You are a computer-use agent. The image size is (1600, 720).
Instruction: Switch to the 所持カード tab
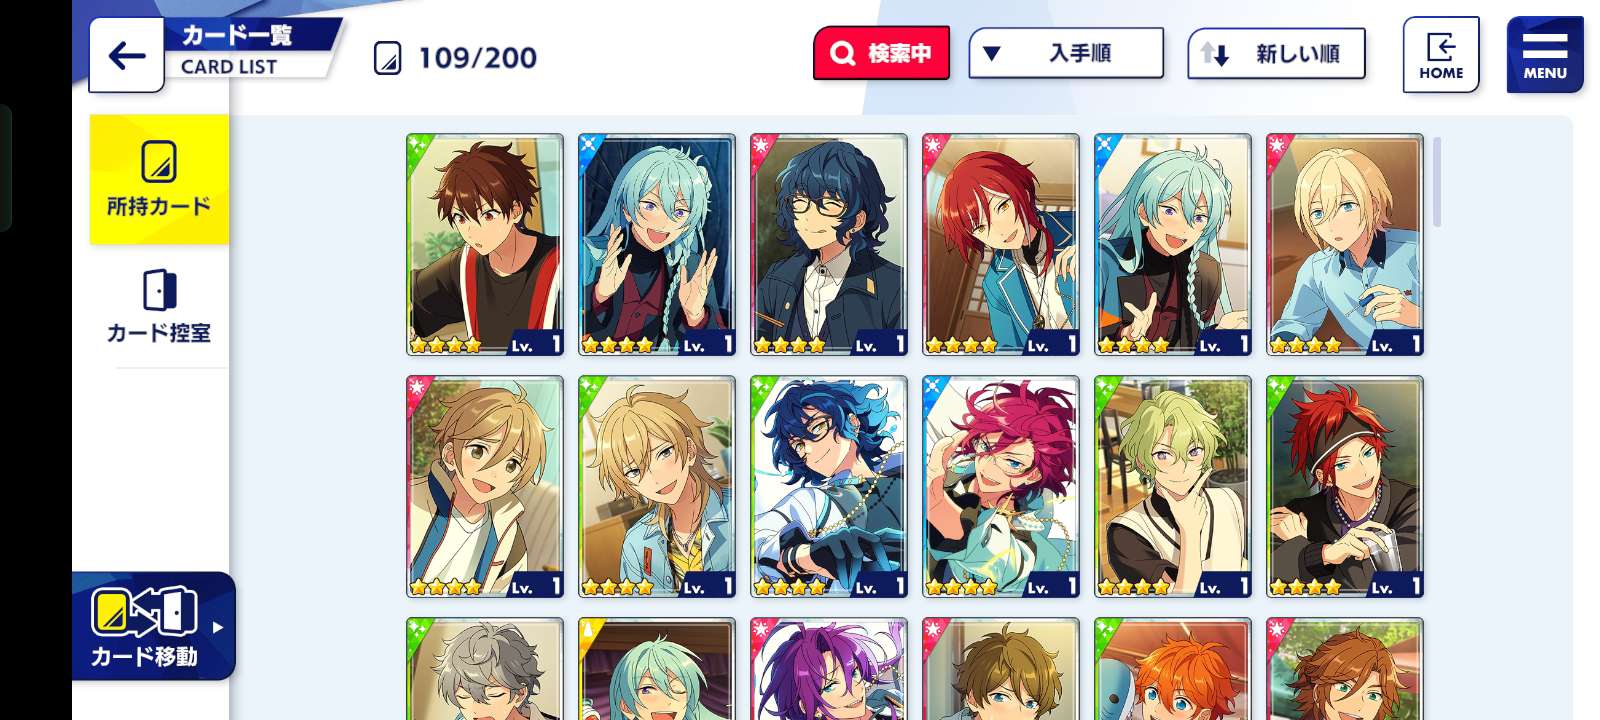159,179
